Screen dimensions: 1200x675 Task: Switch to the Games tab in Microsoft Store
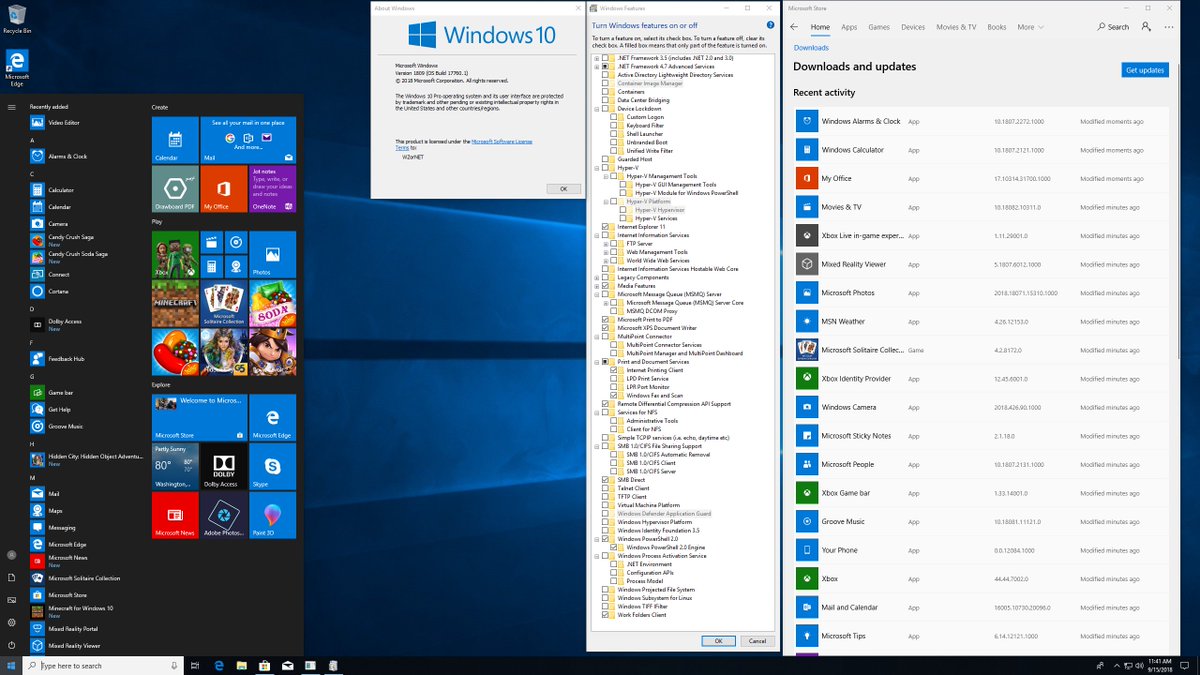tap(879, 27)
